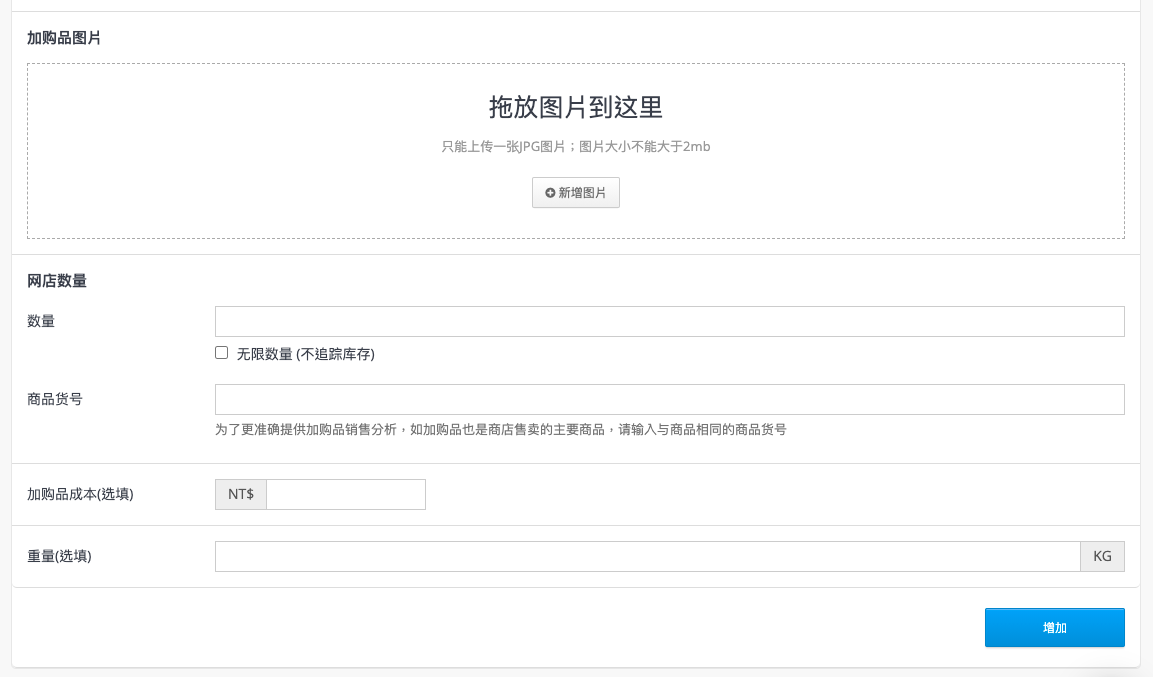Viewport: 1153px width, 677px height.
Task: Click the SKU help text below 商品货号
Action: click(x=501, y=429)
